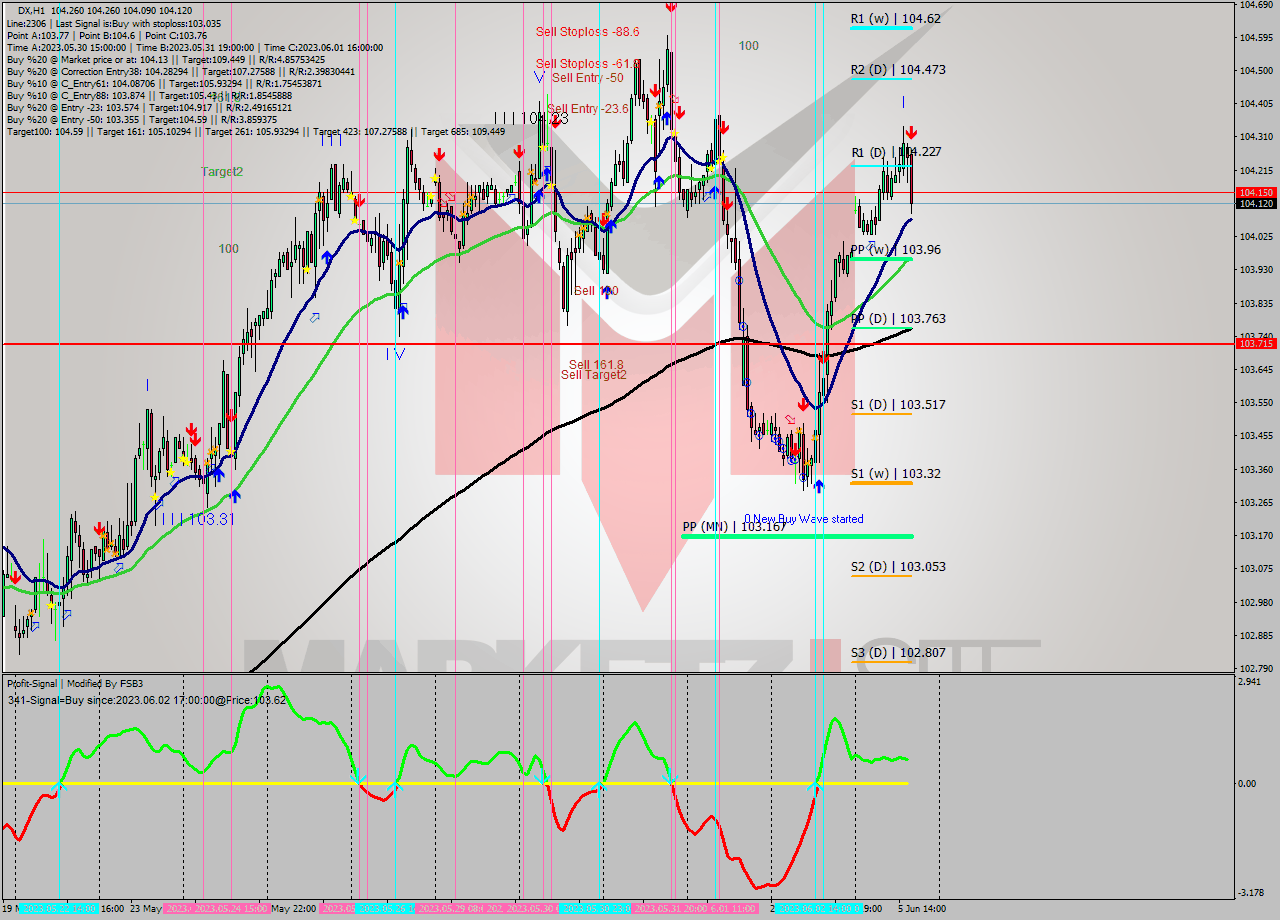Image resolution: width=1280 pixels, height=920 pixels.
Task: Click the 'Sell Entry -23.6' label
Action: pos(587,109)
